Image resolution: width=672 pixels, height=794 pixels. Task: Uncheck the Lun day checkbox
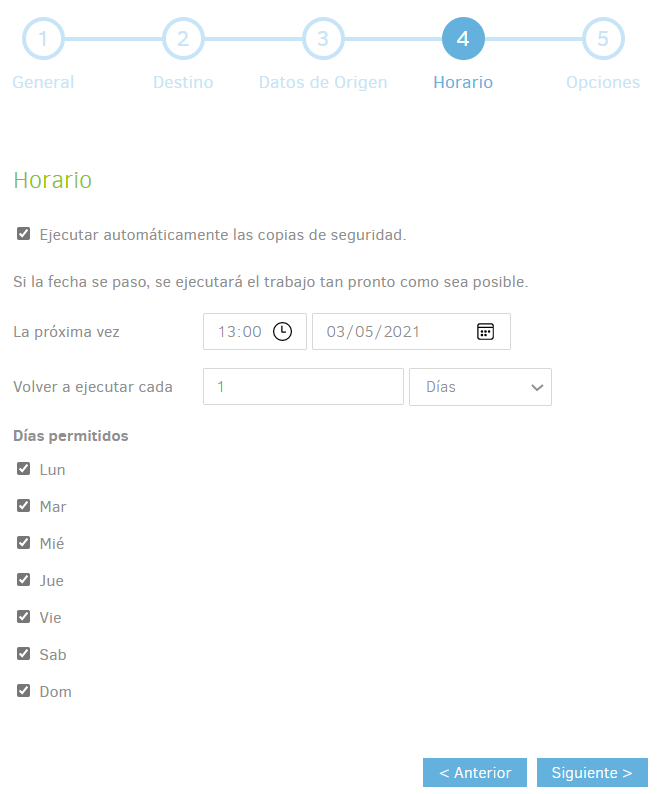coord(24,468)
